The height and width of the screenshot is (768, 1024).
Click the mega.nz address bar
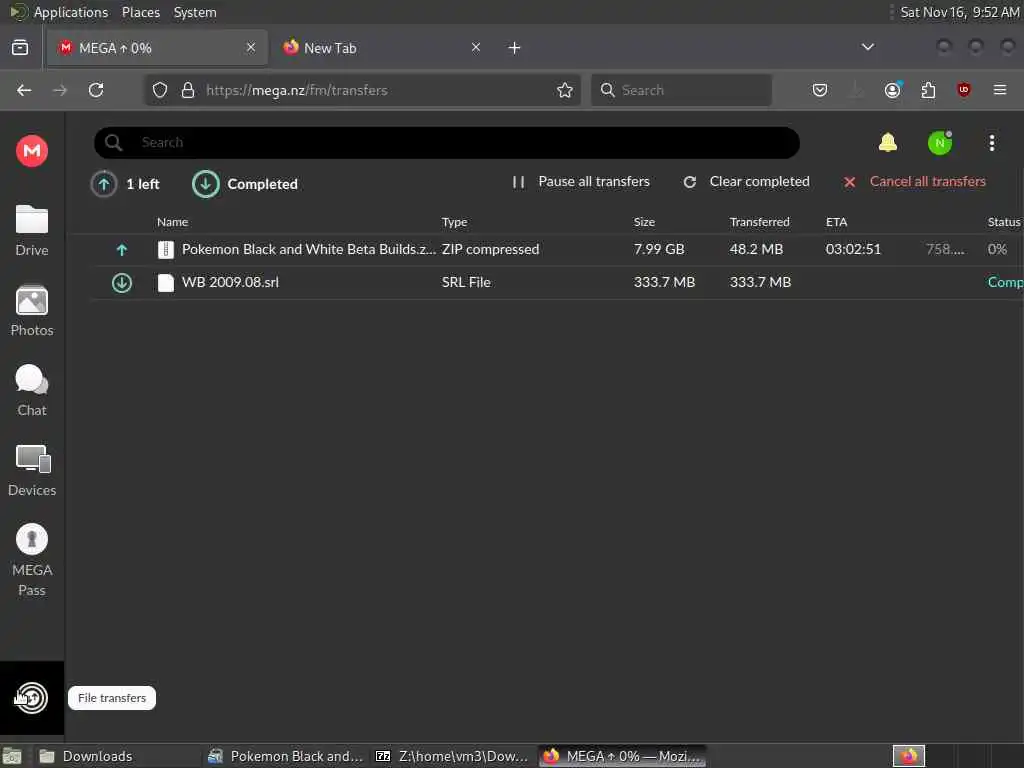362,90
